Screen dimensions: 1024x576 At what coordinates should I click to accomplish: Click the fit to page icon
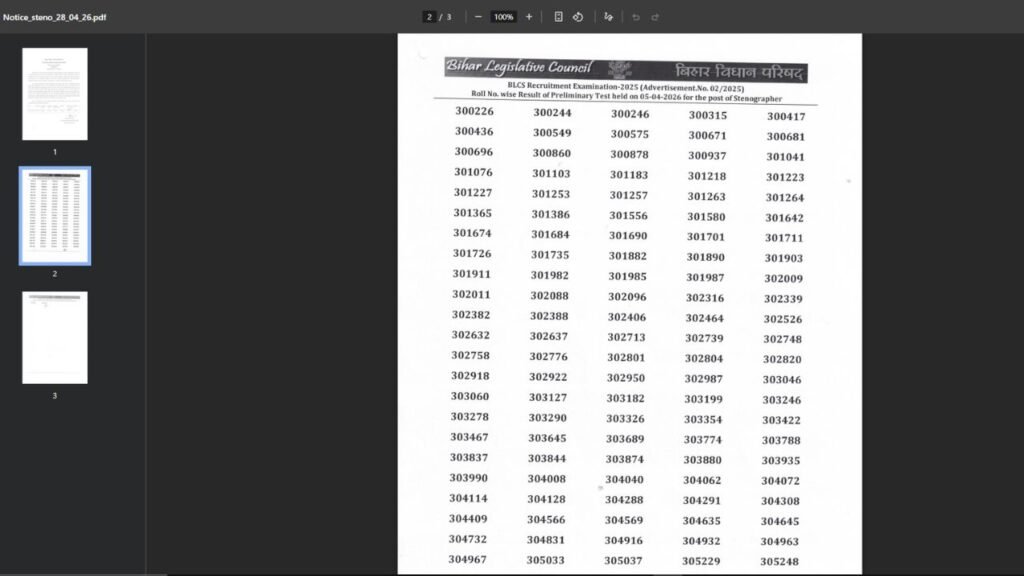[x=558, y=17]
